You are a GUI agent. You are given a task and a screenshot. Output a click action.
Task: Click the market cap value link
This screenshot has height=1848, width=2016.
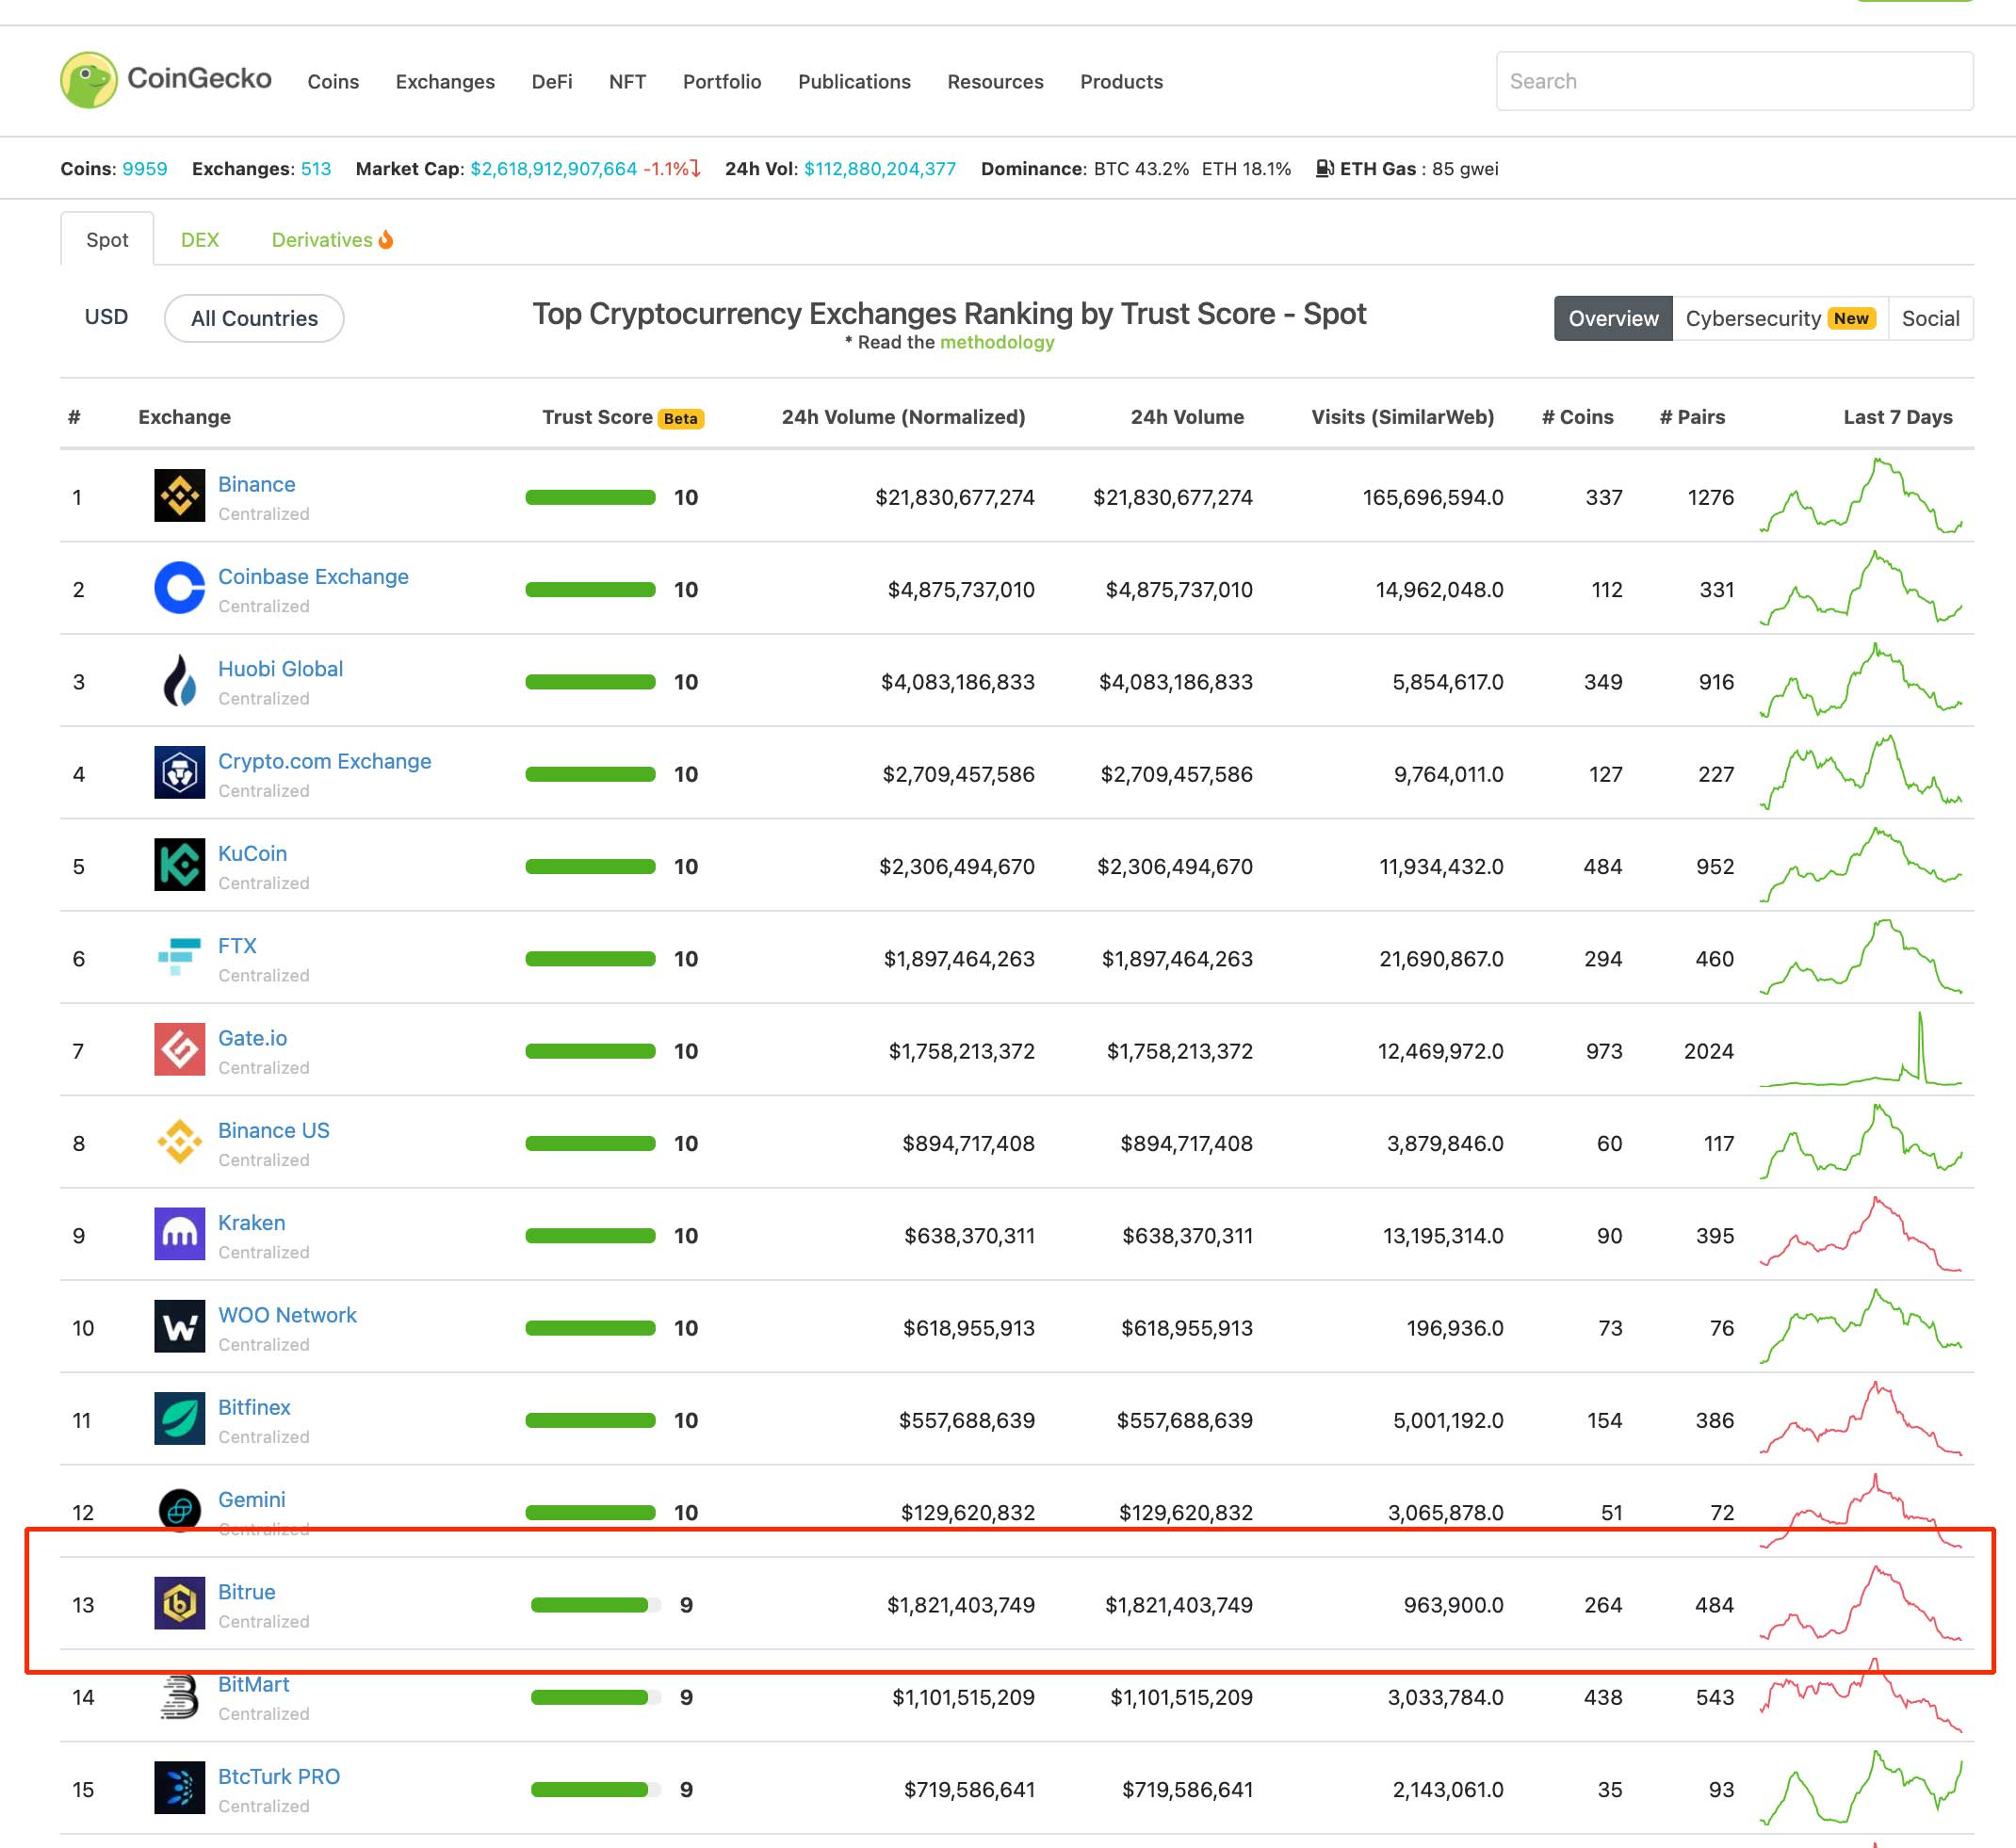[553, 168]
